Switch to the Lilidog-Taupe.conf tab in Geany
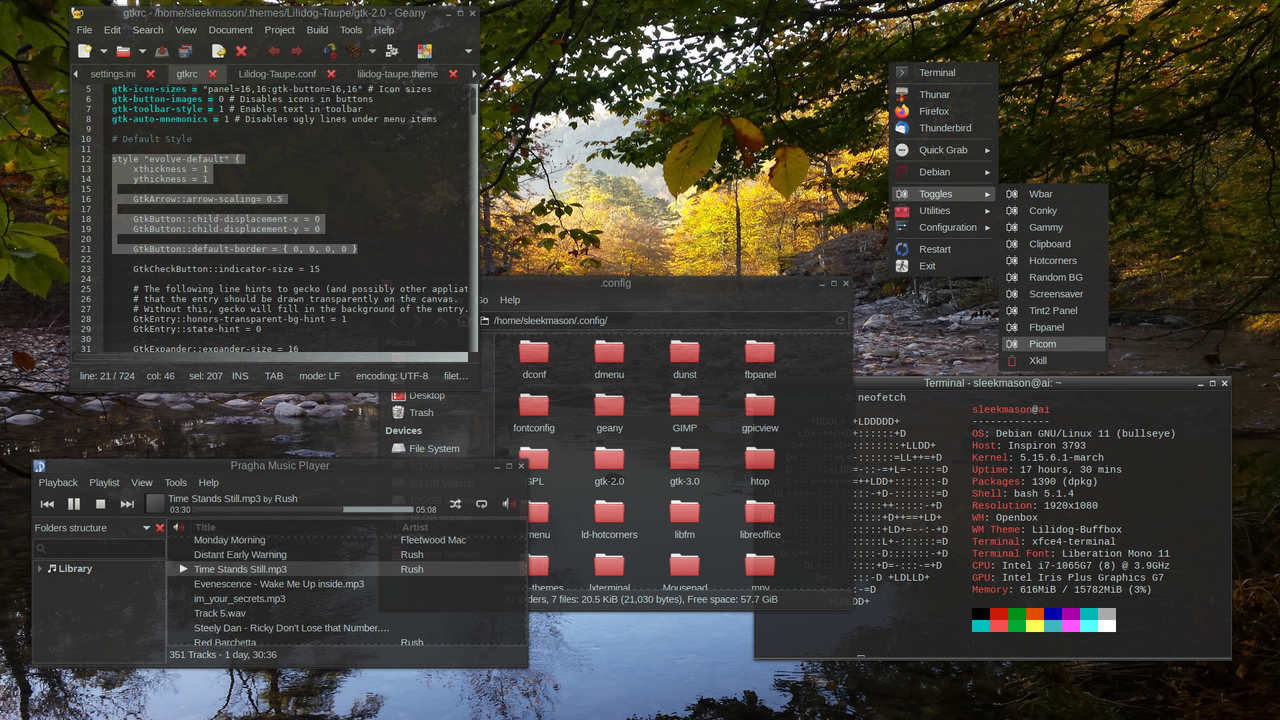Image resolution: width=1280 pixels, height=720 pixels. coord(277,74)
